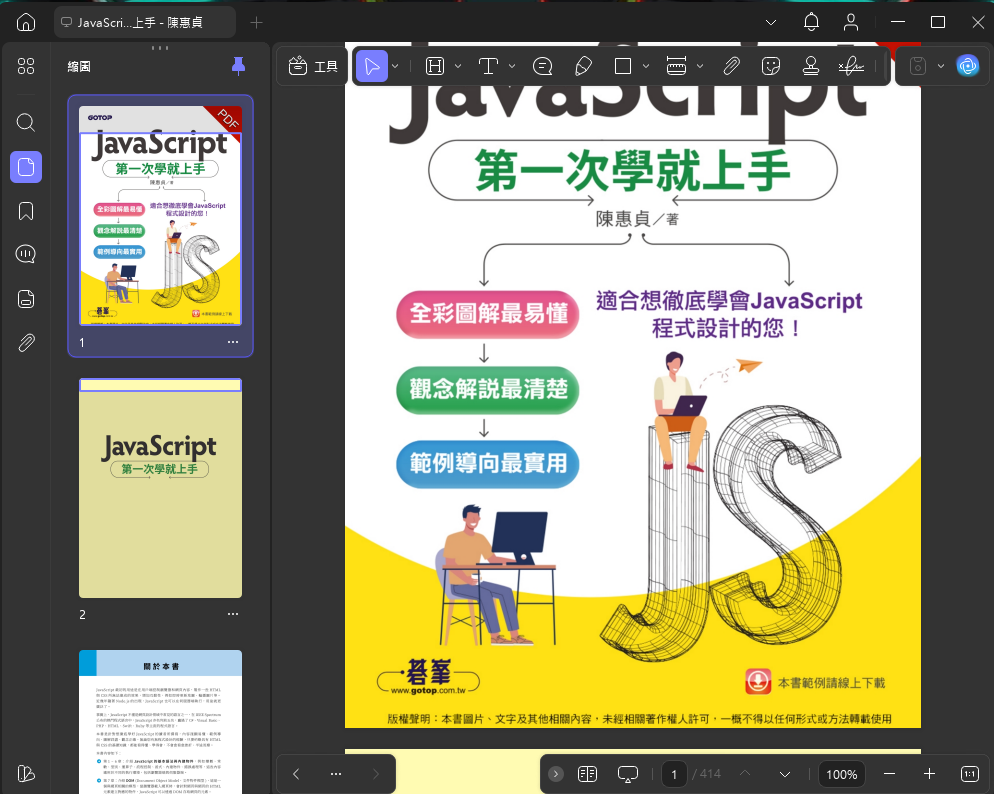
Task: Switch to the JavaScript document tab
Action: coord(144,22)
